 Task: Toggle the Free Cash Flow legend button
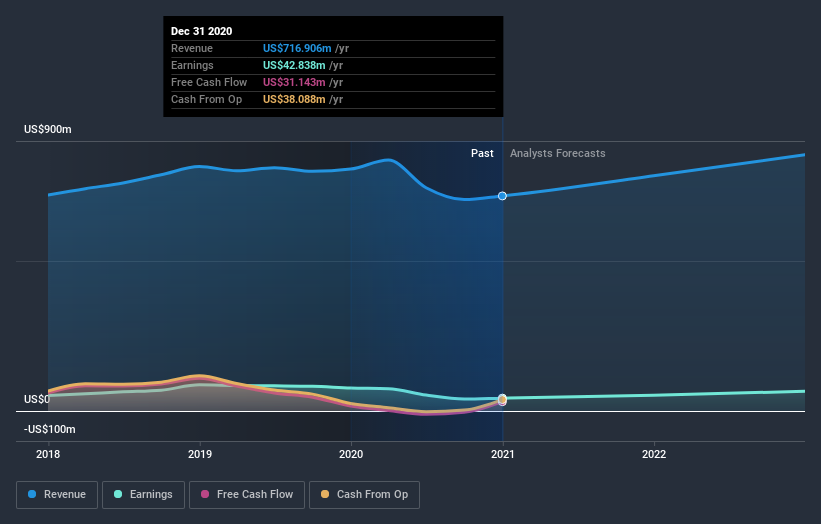click(247, 495)
